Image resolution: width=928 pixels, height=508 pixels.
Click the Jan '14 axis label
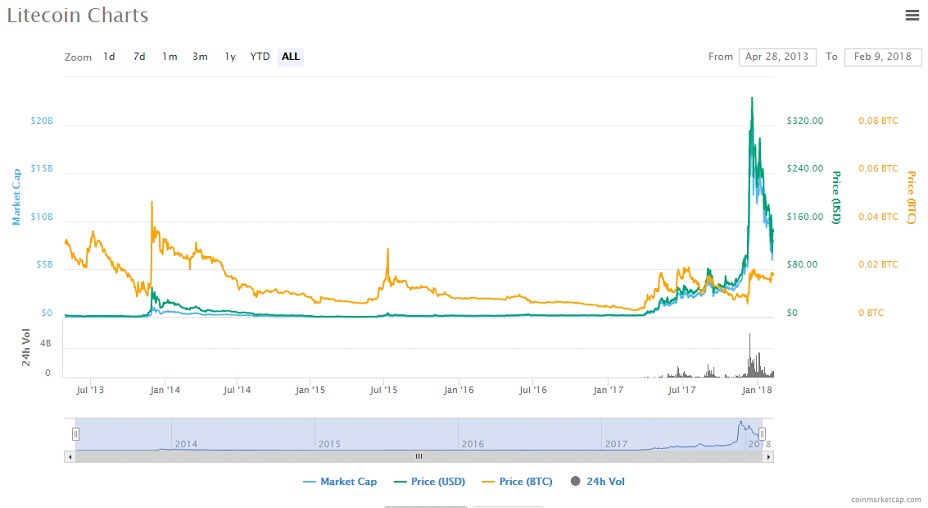(165, 390)
